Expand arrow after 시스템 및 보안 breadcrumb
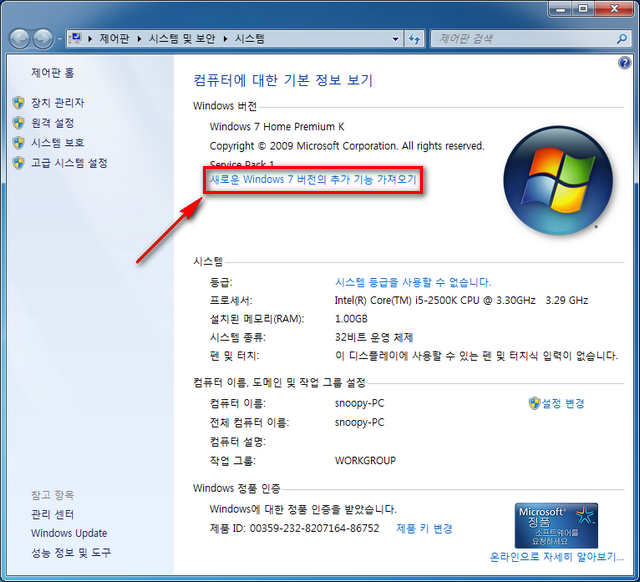 tap(225, 39)
